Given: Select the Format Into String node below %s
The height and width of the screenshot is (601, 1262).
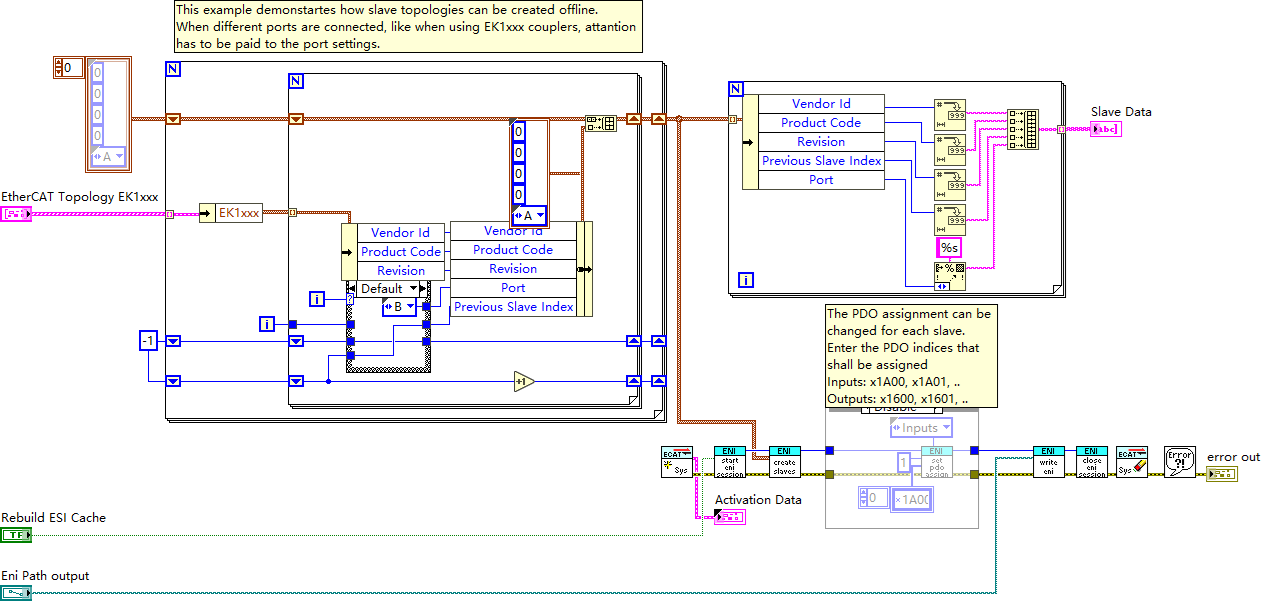Looking at the screenshot, I should (x=951, y=276).
